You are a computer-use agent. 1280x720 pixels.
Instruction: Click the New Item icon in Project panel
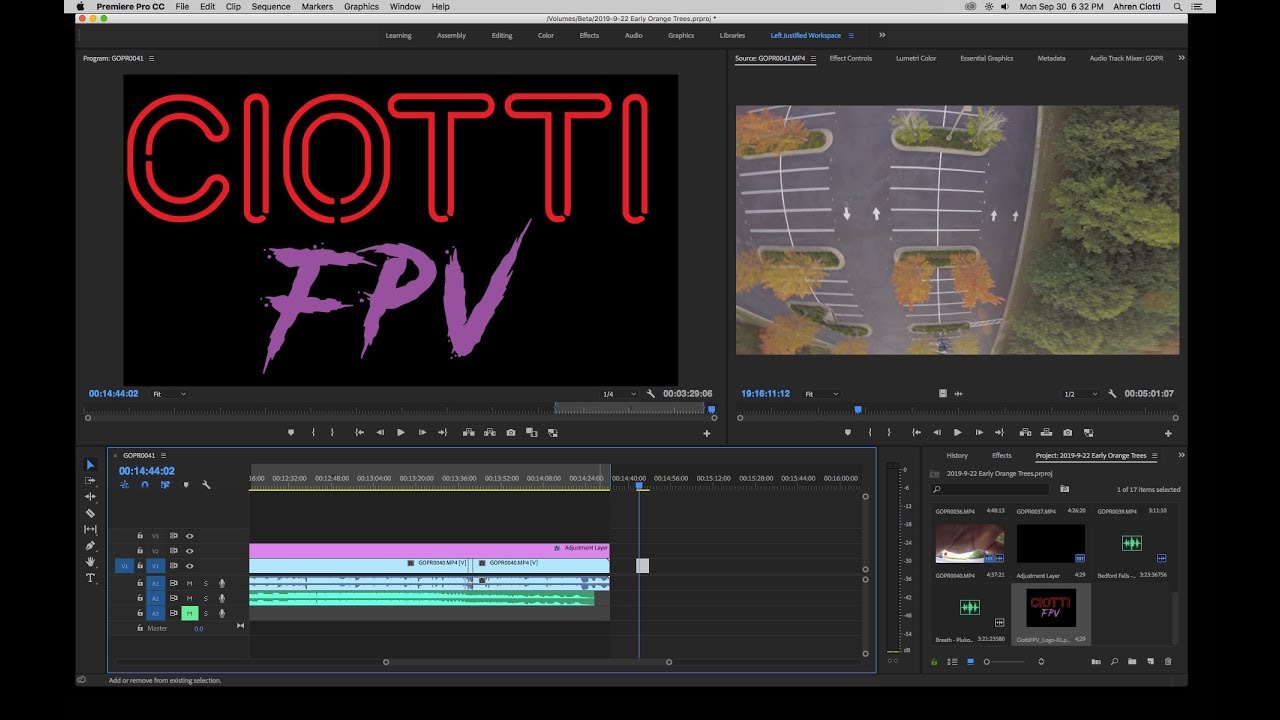point(1150,662)
